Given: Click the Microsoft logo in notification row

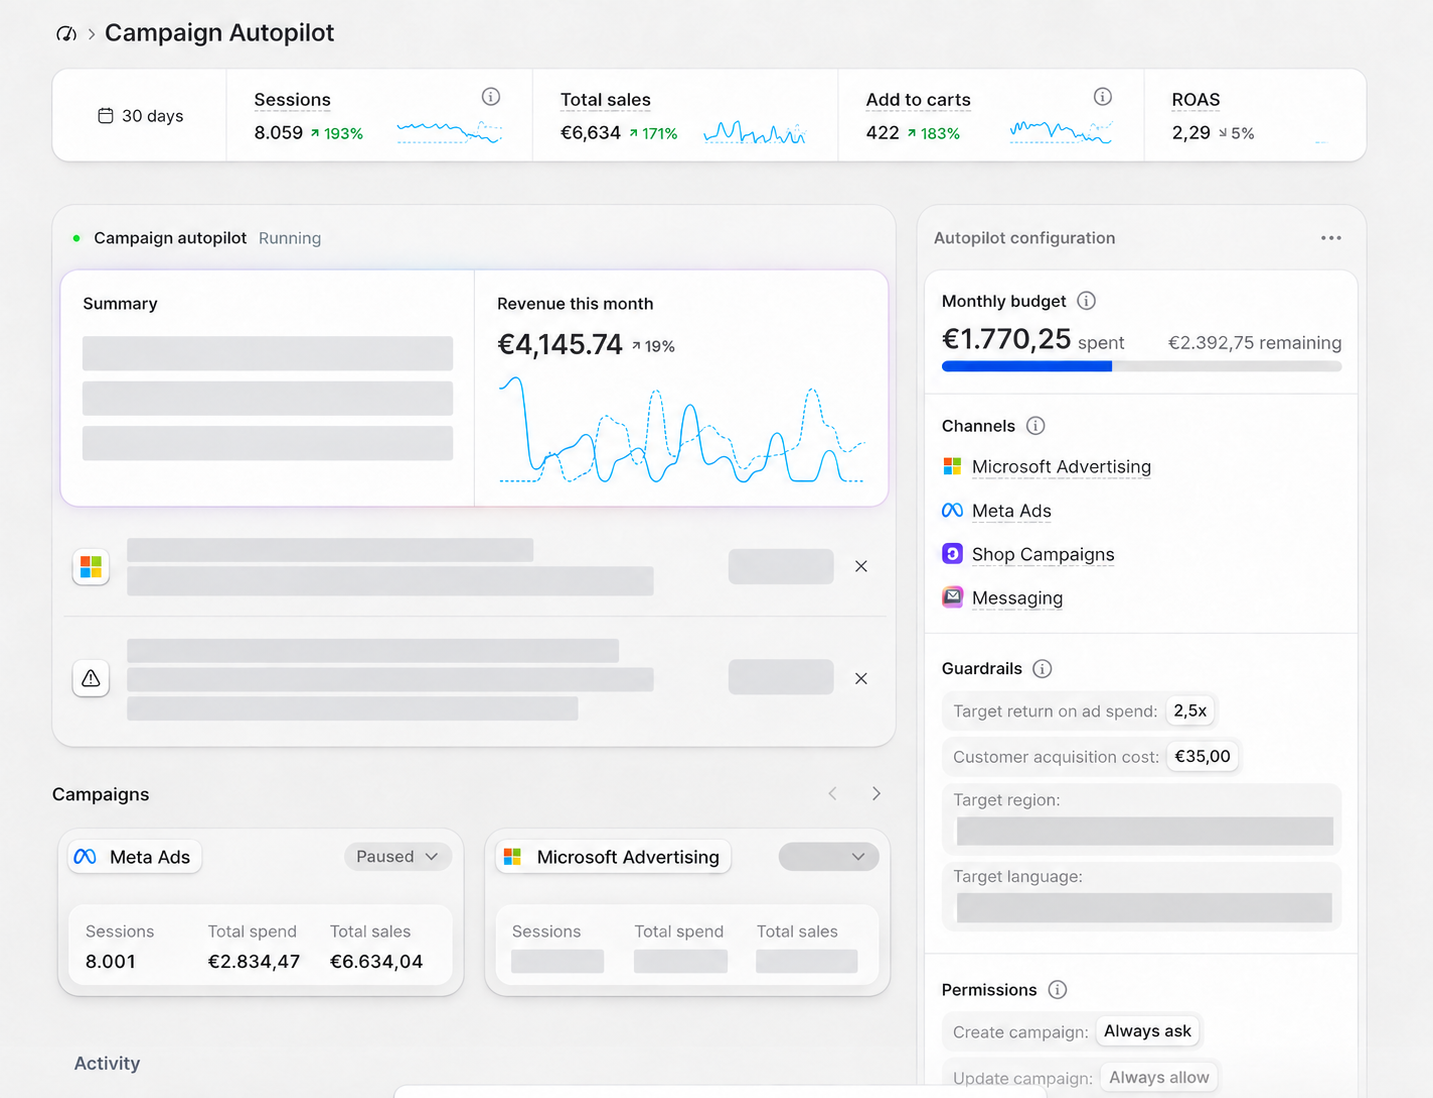Looking at the screenshot, I should pos(91,567).
